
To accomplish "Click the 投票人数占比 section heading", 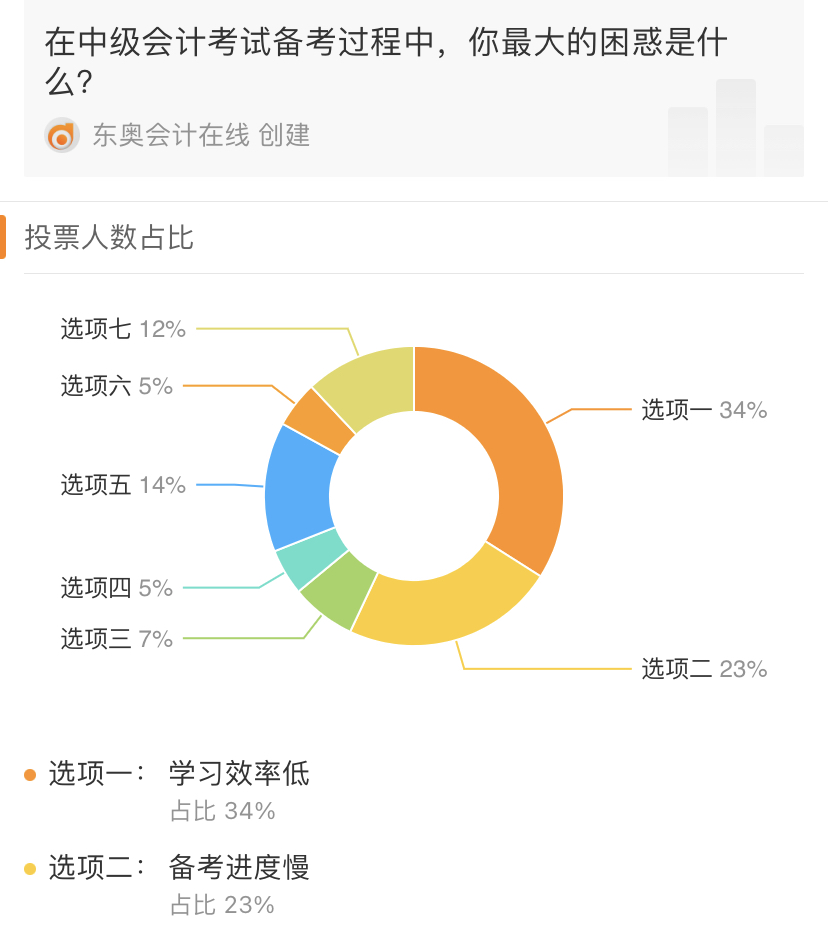I will [x=109, y=238].
